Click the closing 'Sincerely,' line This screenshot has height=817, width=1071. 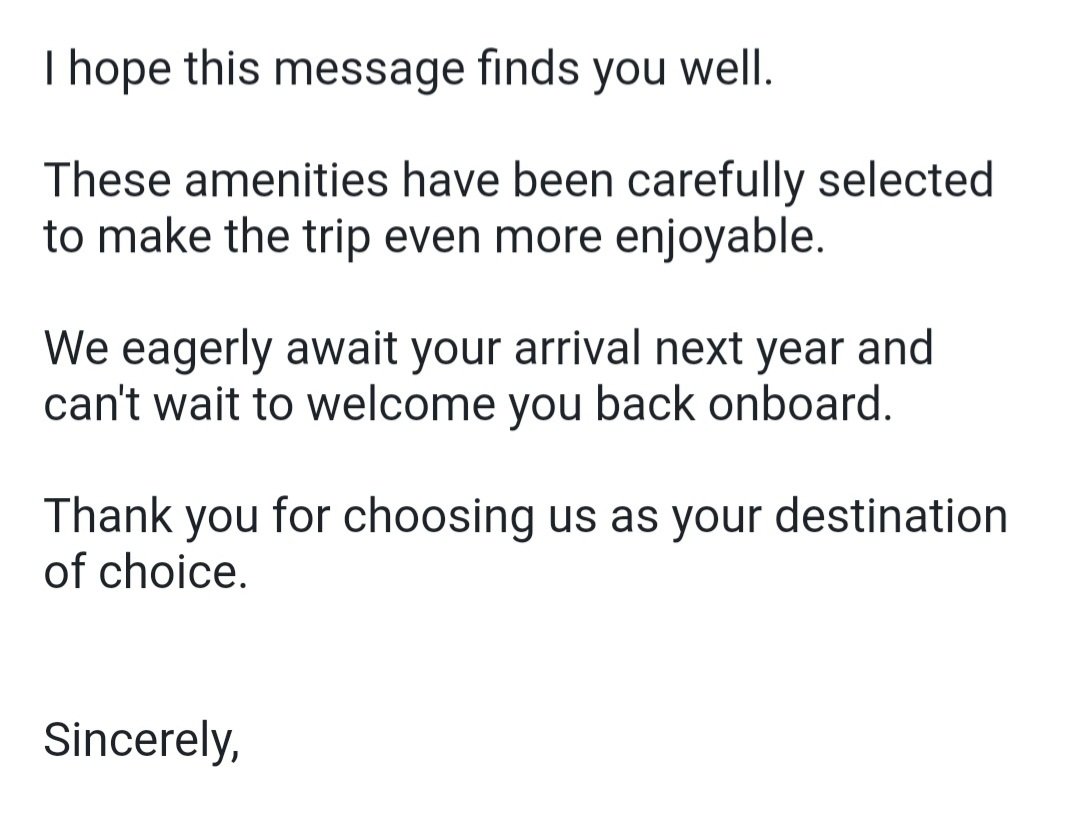(142, 740)
